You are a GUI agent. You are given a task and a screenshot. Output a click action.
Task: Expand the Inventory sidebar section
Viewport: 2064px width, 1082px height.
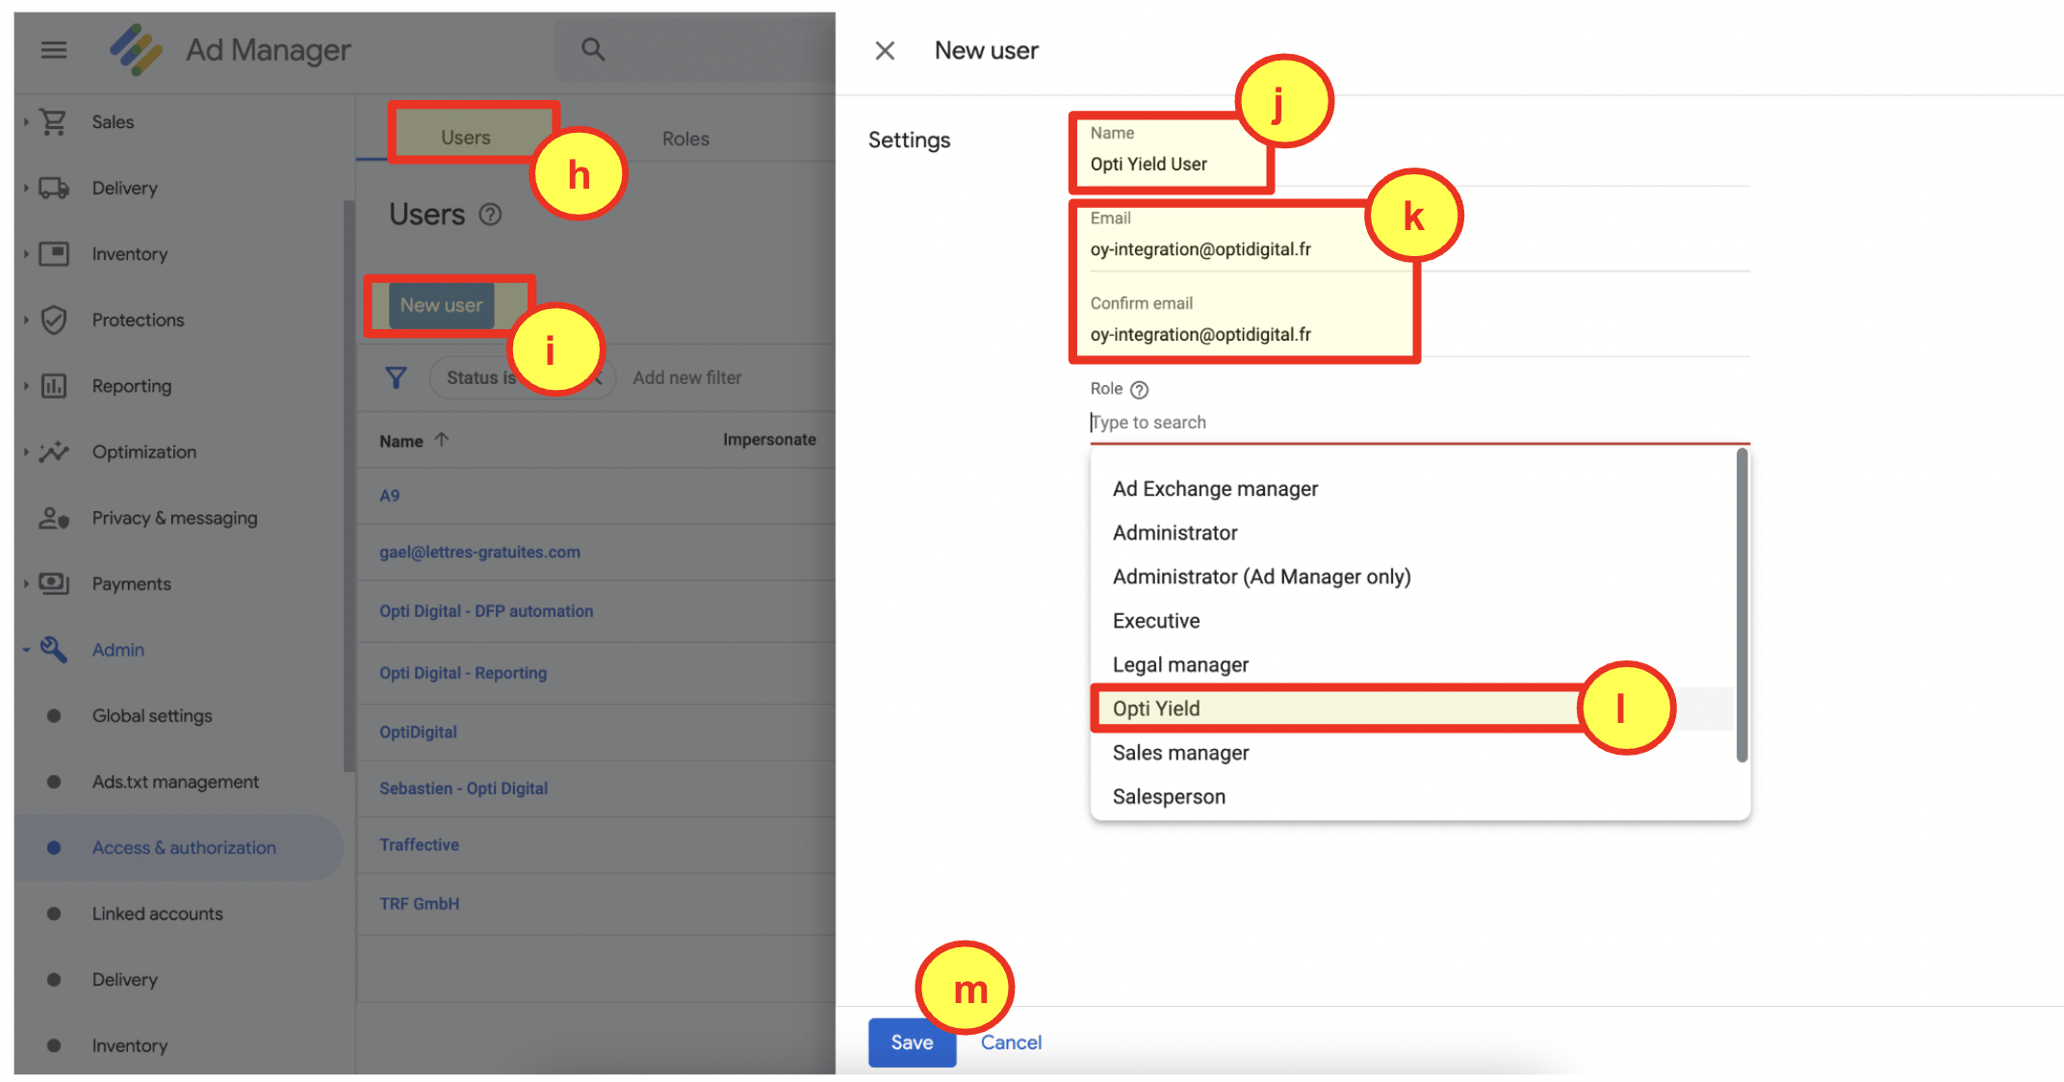tap(26, 254)
